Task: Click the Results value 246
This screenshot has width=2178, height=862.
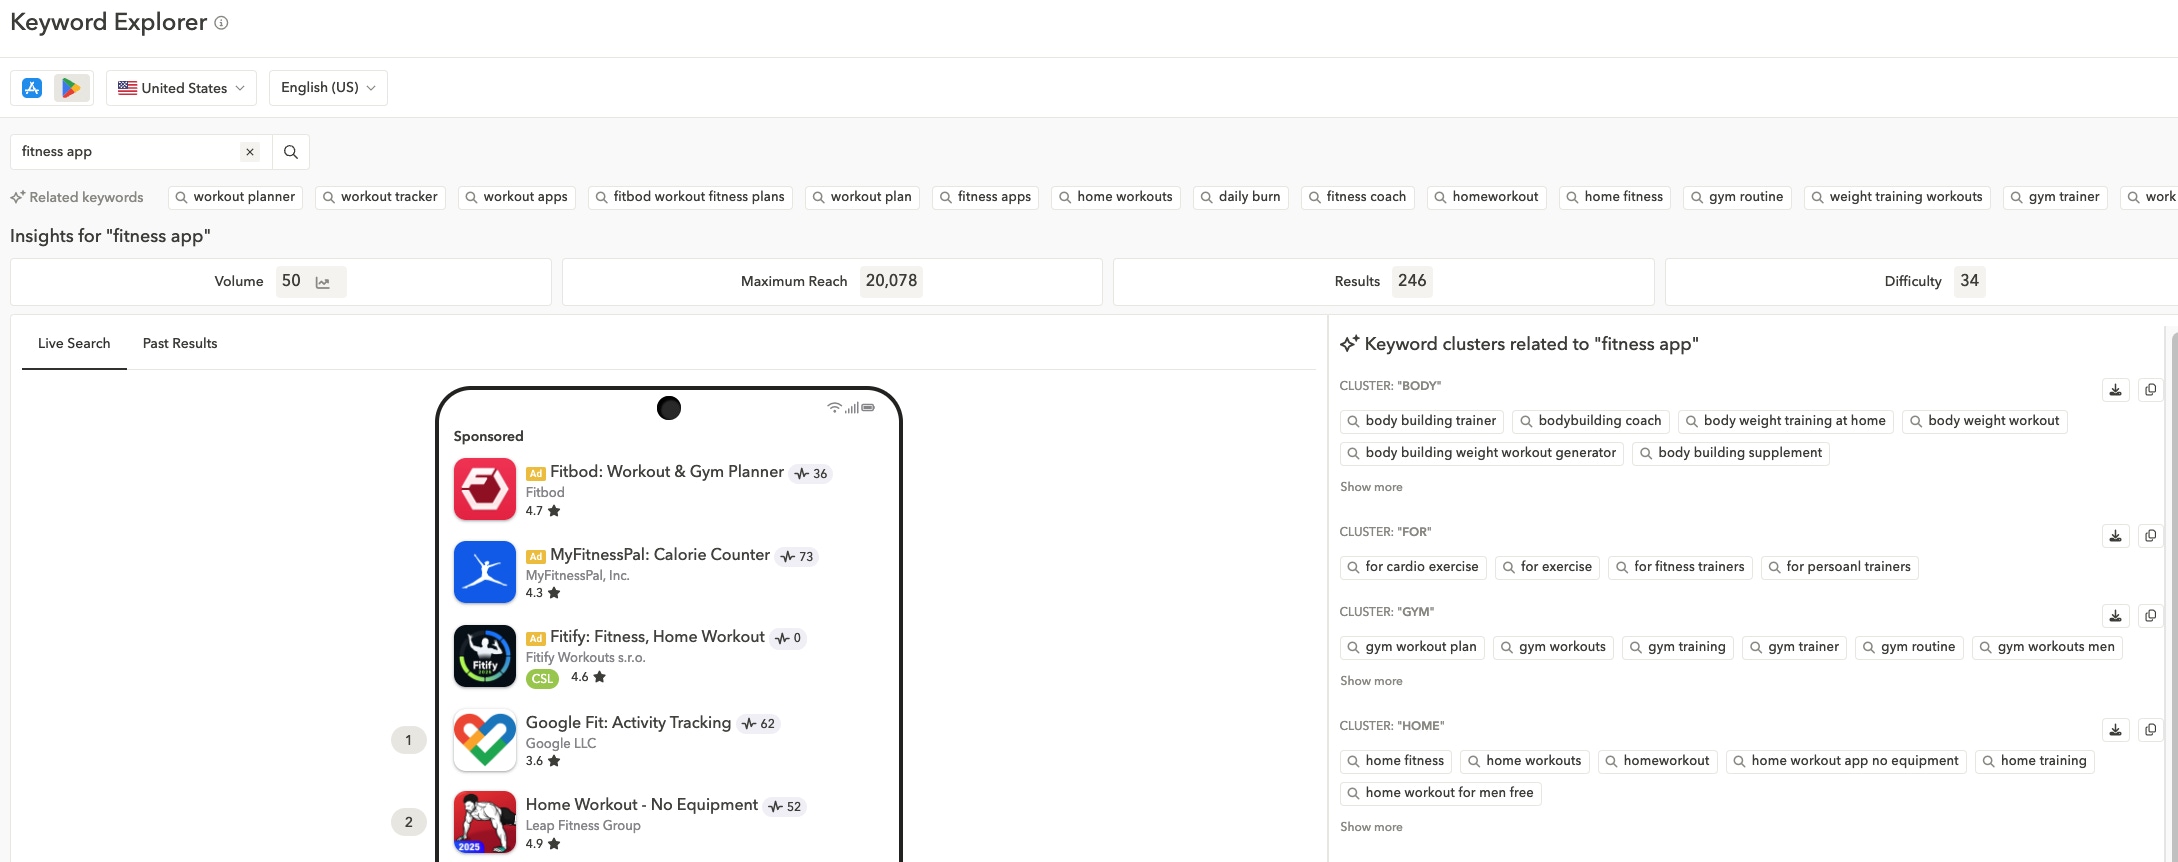Action: pyautogui.click(x=1412, y=281)
